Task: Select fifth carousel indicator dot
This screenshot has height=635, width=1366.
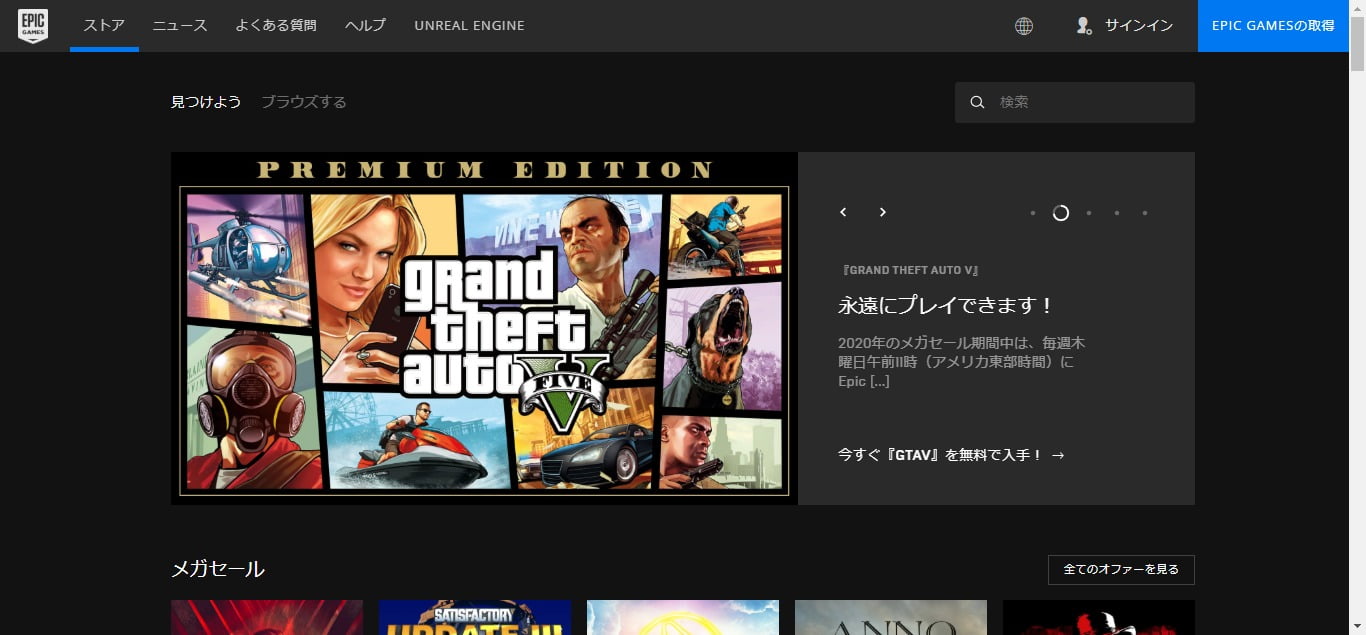Action: (x=1145, y=213)
